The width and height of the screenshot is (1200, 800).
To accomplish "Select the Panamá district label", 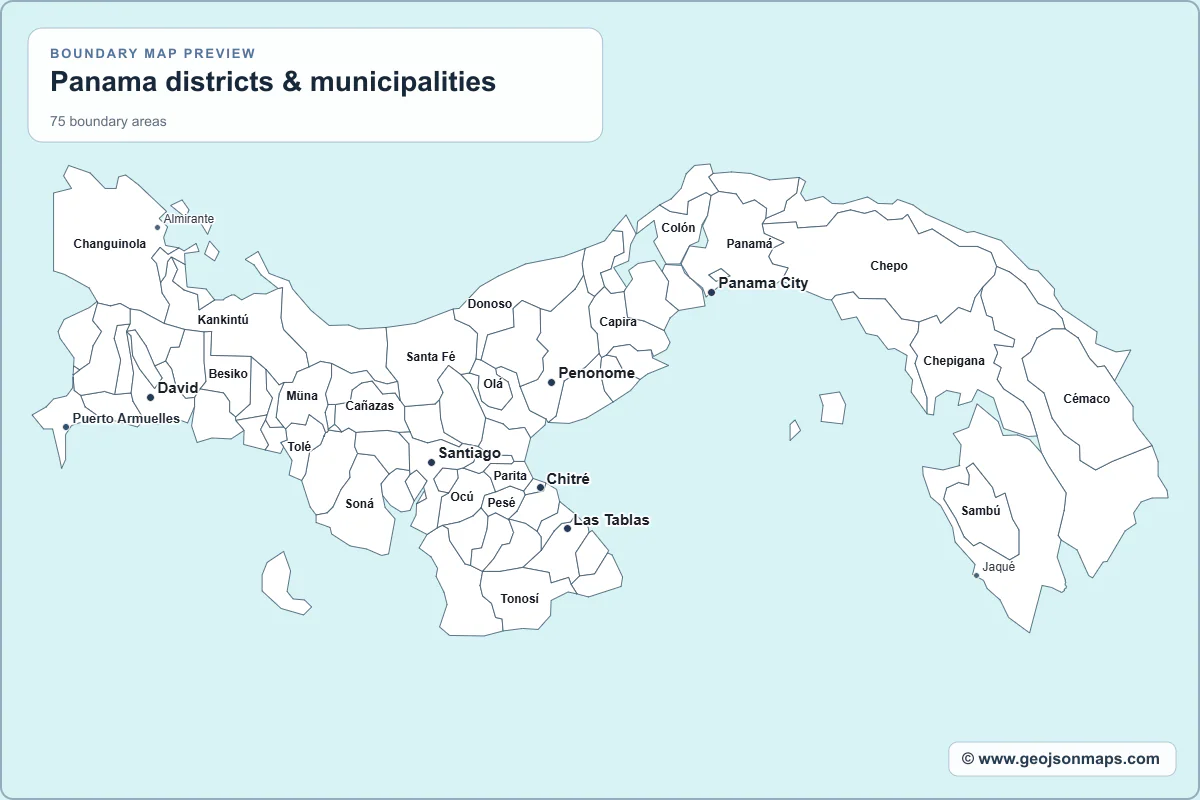I will (749, 244).
